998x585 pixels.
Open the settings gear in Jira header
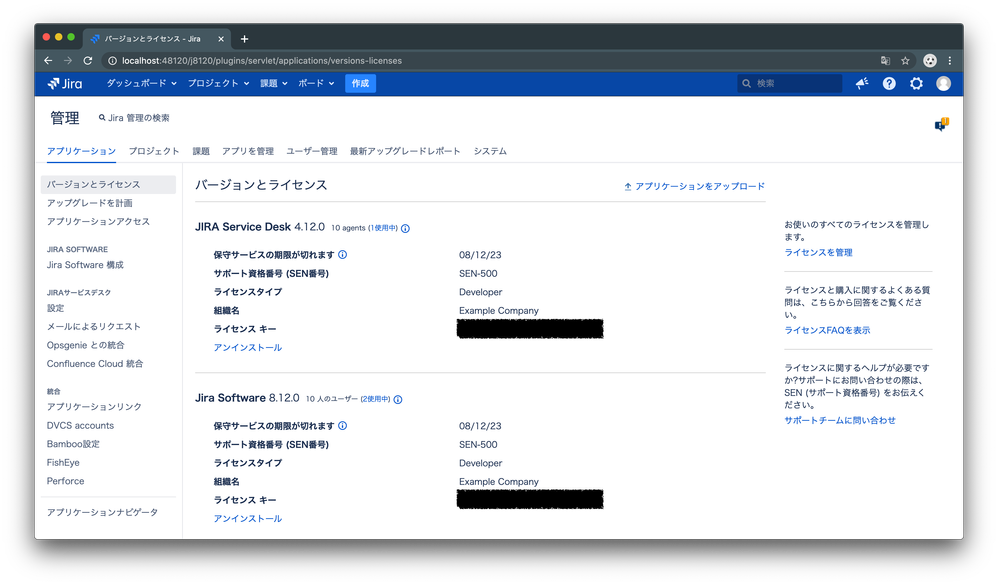pyautogui.click(x=916, y=83)
